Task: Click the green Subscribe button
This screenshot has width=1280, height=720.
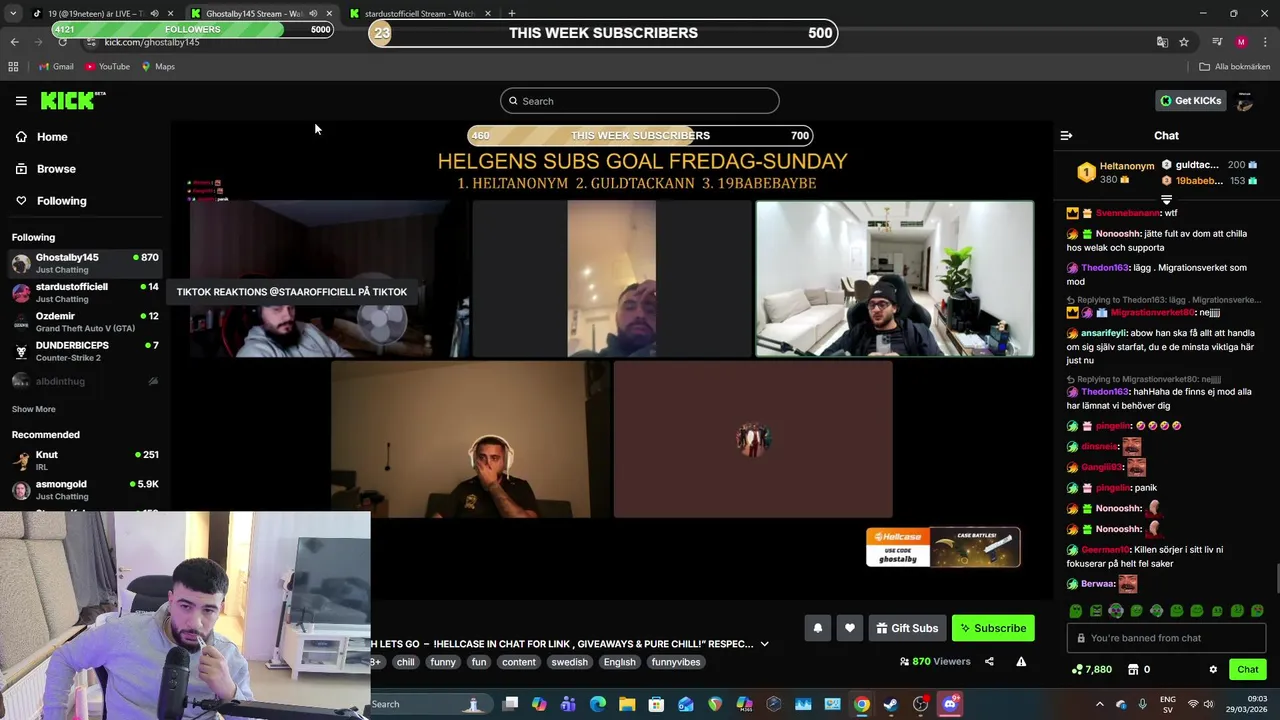Action: point(993,628)
